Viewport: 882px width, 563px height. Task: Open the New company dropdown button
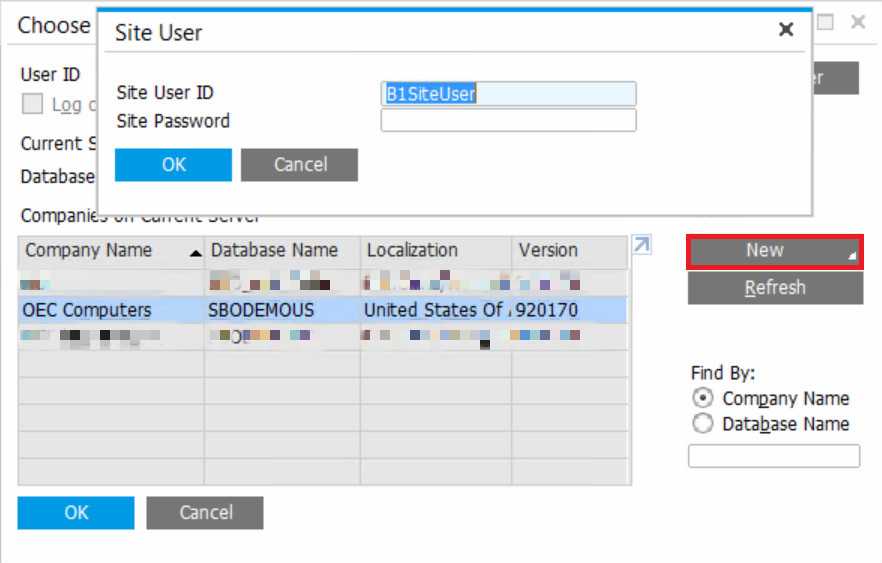point(774,251)
